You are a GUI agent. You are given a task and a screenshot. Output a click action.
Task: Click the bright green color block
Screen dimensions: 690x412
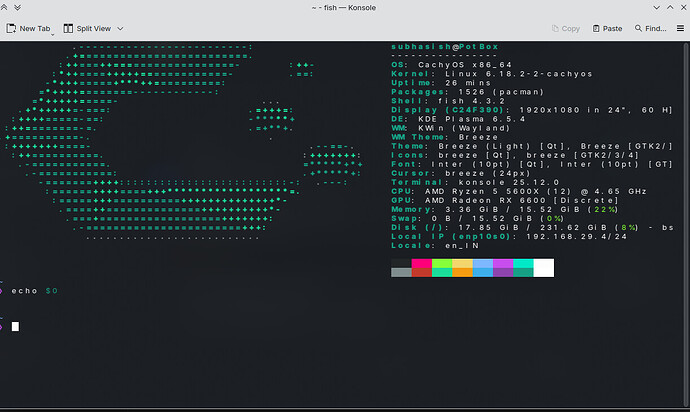(x=442, y=263)
